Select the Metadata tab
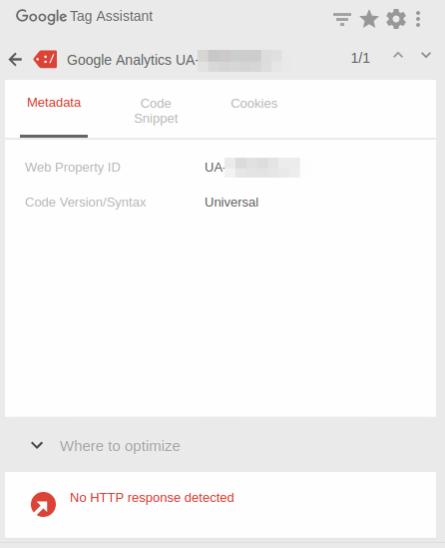 point(54,103)
